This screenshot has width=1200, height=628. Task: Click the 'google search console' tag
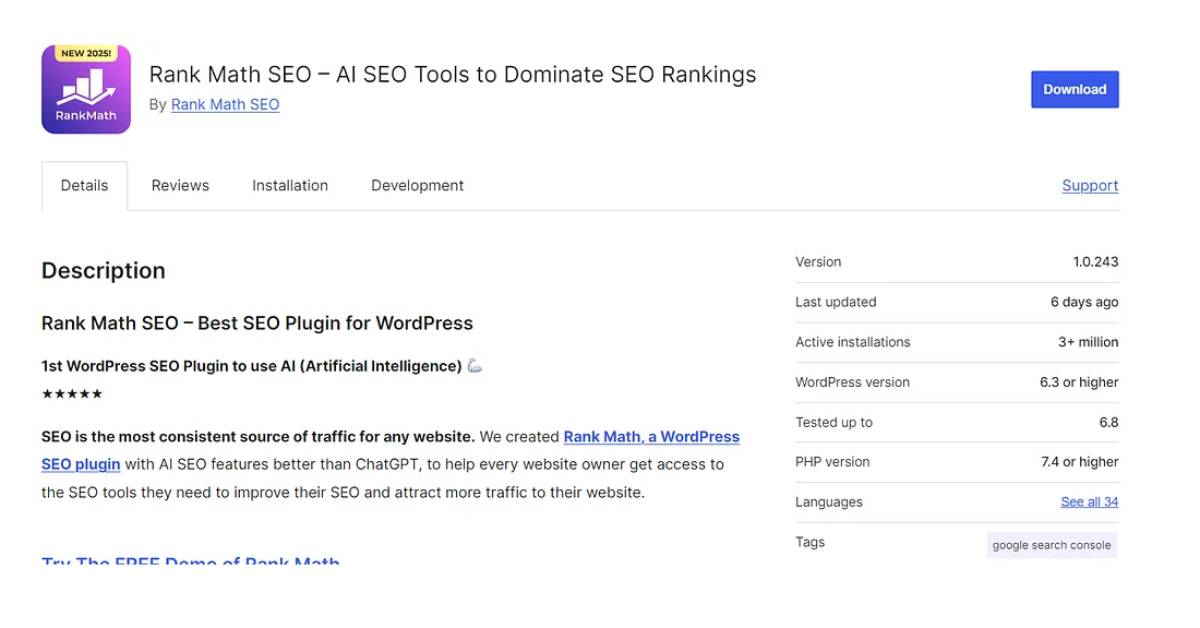click(x=1051, y=545)
